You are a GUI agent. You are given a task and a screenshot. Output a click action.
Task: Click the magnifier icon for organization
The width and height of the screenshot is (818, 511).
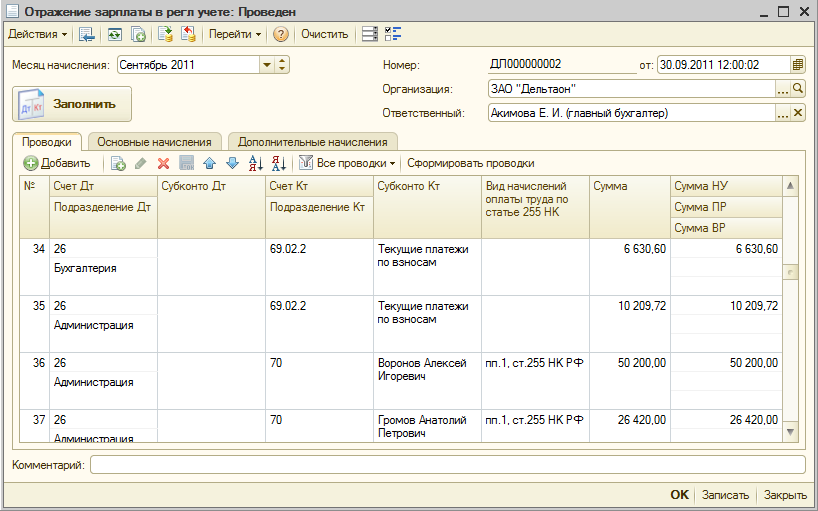(798, 89)
